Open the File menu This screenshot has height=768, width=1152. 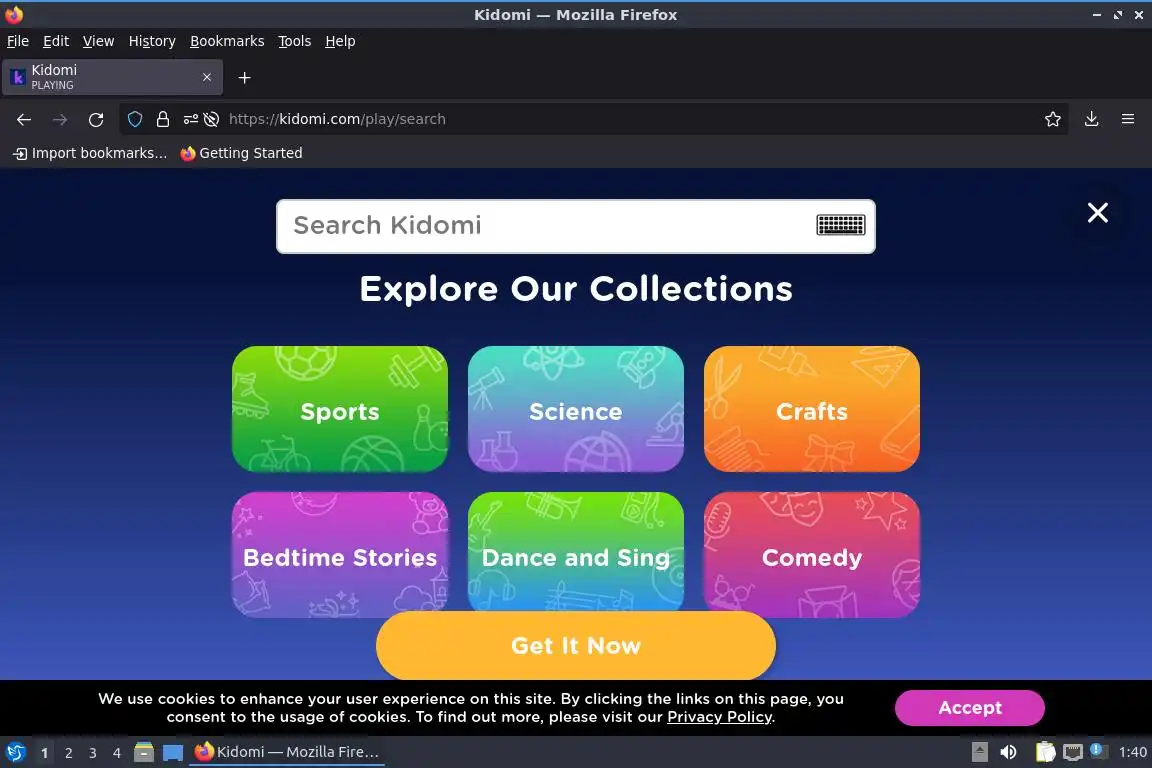(x=18, y=41)
